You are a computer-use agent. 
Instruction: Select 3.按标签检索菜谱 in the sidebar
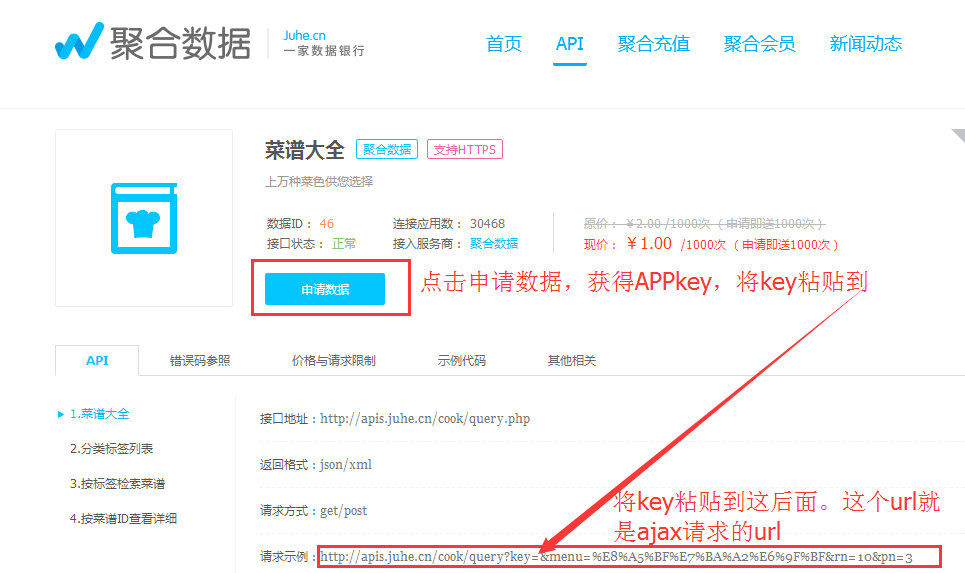118,484
